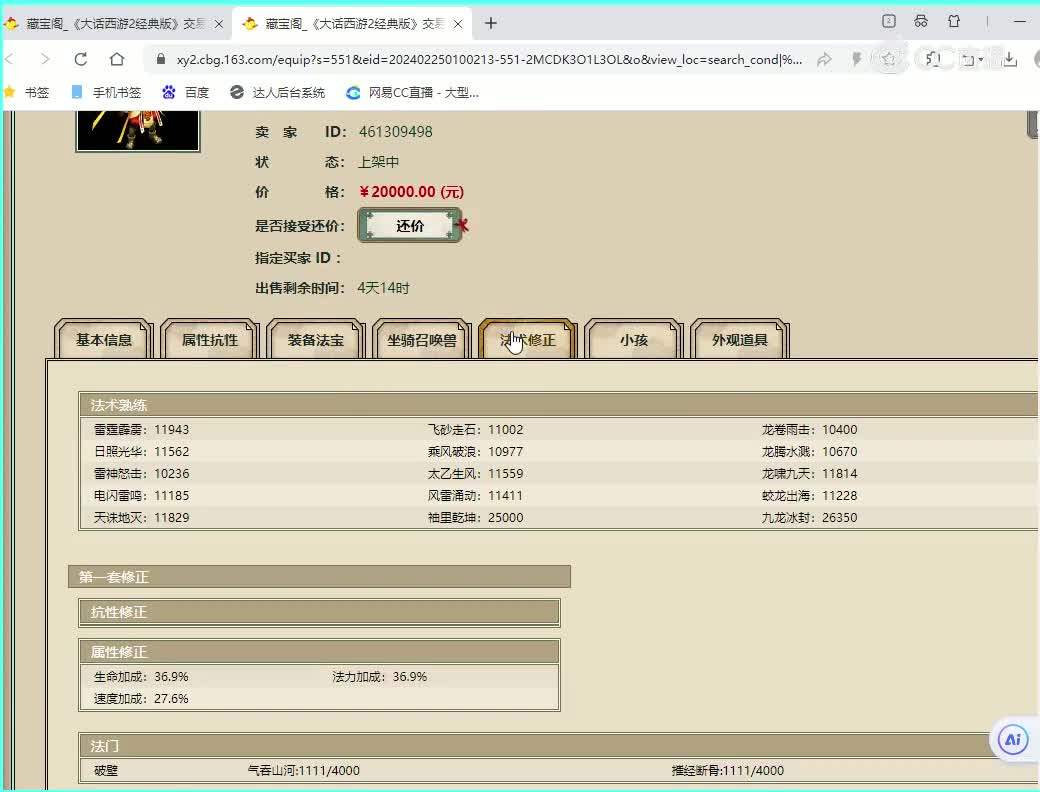Image resolution: width=1040 pixels, height=792 pixels.
Task: Click the seller ID 461309498
Action: [395, 131]
